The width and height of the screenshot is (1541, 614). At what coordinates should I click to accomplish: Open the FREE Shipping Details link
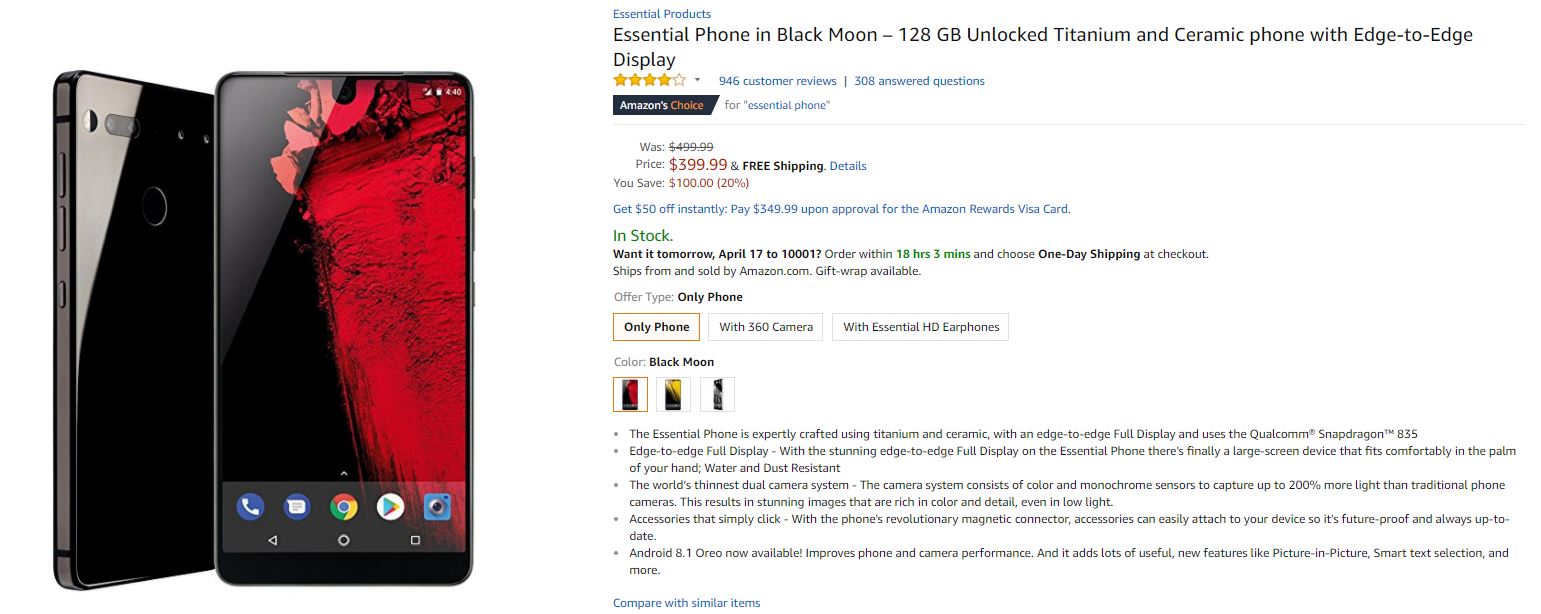(x=848, y=166)
